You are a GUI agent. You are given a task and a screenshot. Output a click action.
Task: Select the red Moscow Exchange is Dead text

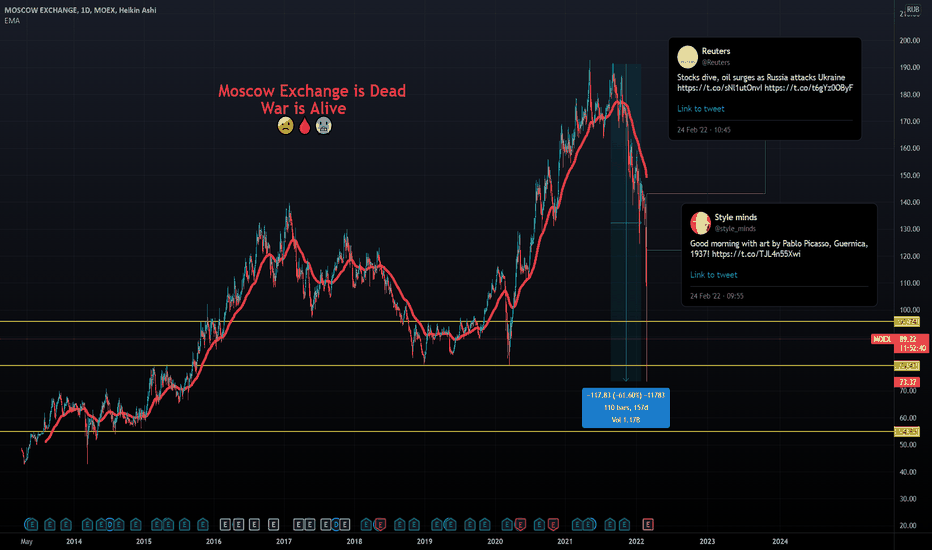click(312, 91)
